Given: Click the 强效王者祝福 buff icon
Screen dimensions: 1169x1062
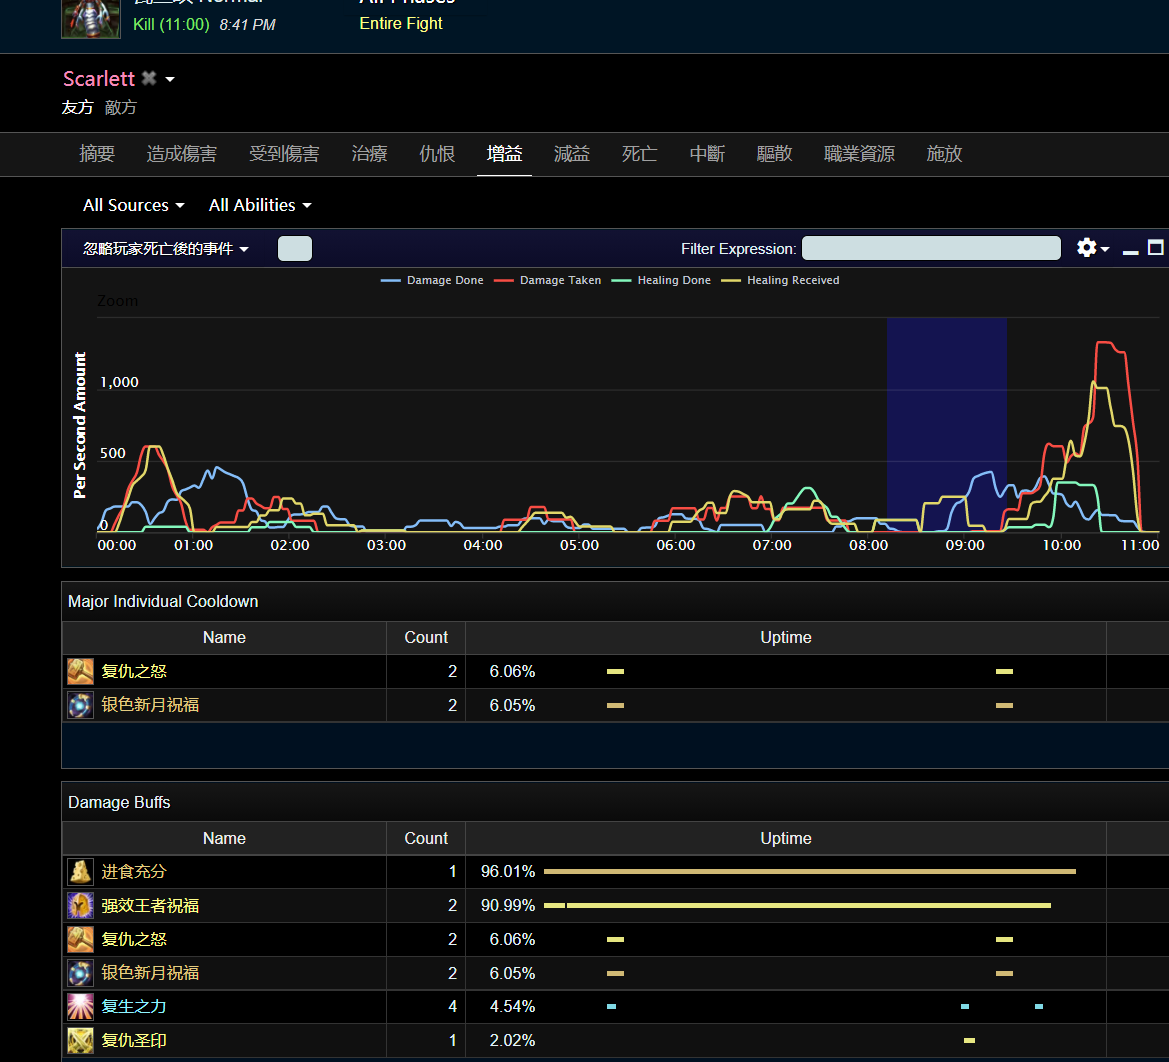Looking at the screenshot, I should pyautogui.click(x=81, y=905).
